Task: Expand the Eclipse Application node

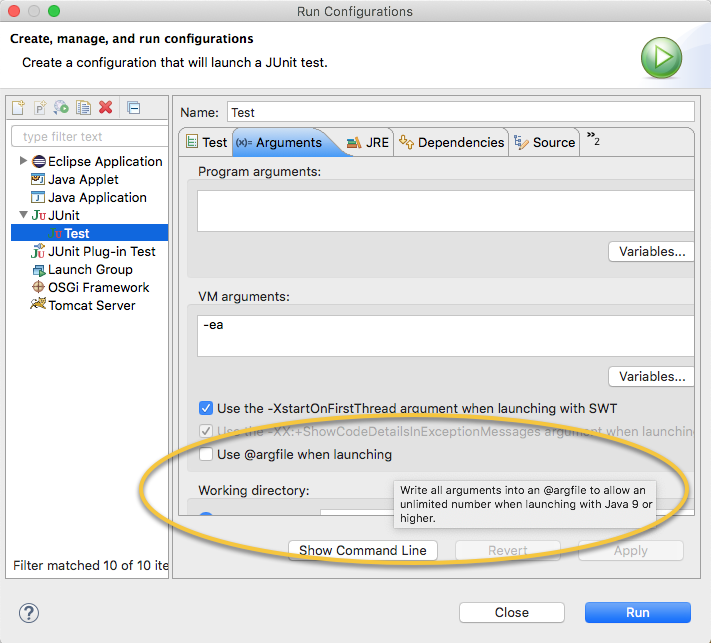Action: [23, 161]
